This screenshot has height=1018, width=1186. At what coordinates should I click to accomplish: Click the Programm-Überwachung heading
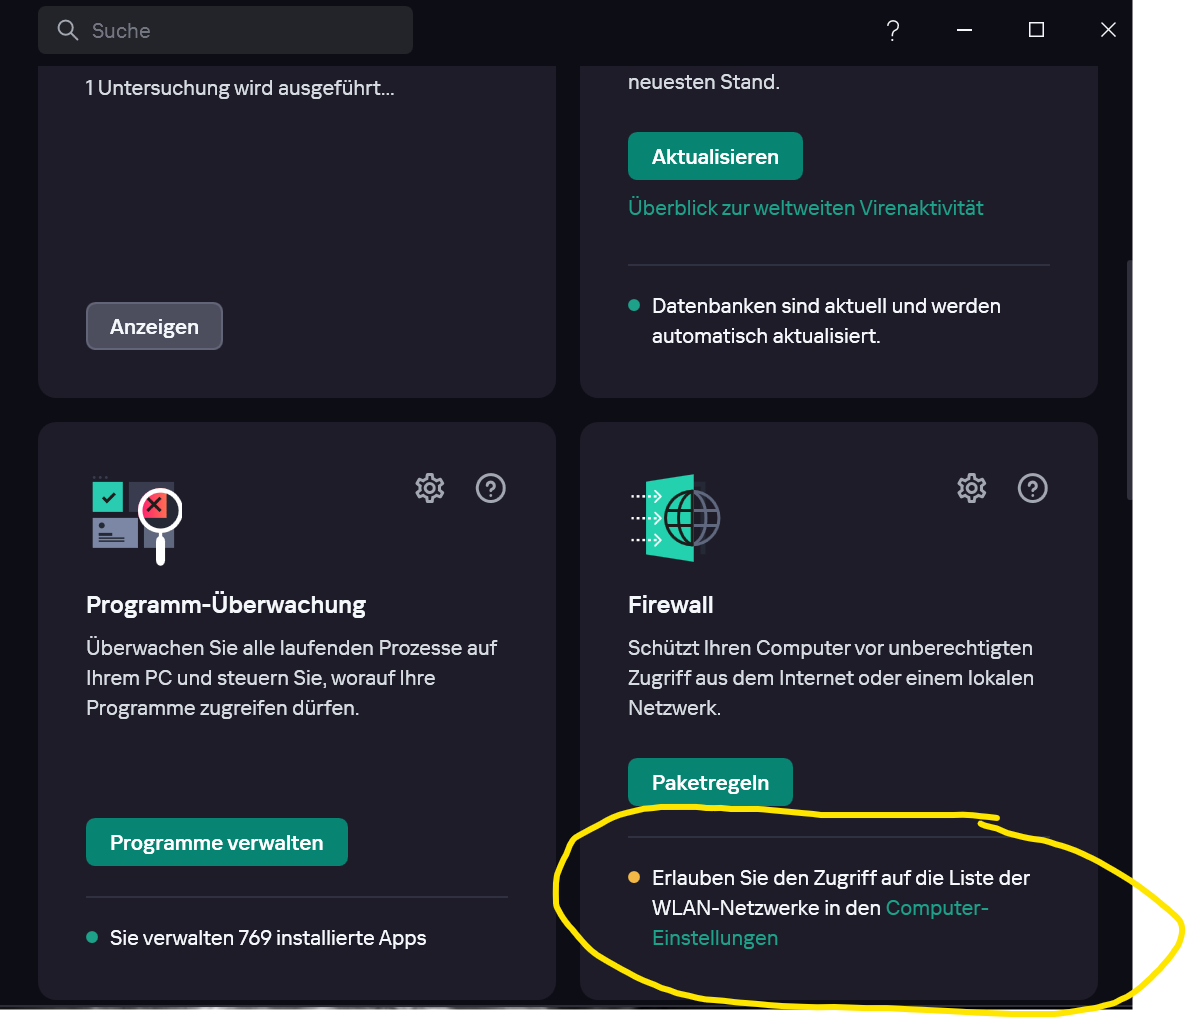(x=226, y=605)
